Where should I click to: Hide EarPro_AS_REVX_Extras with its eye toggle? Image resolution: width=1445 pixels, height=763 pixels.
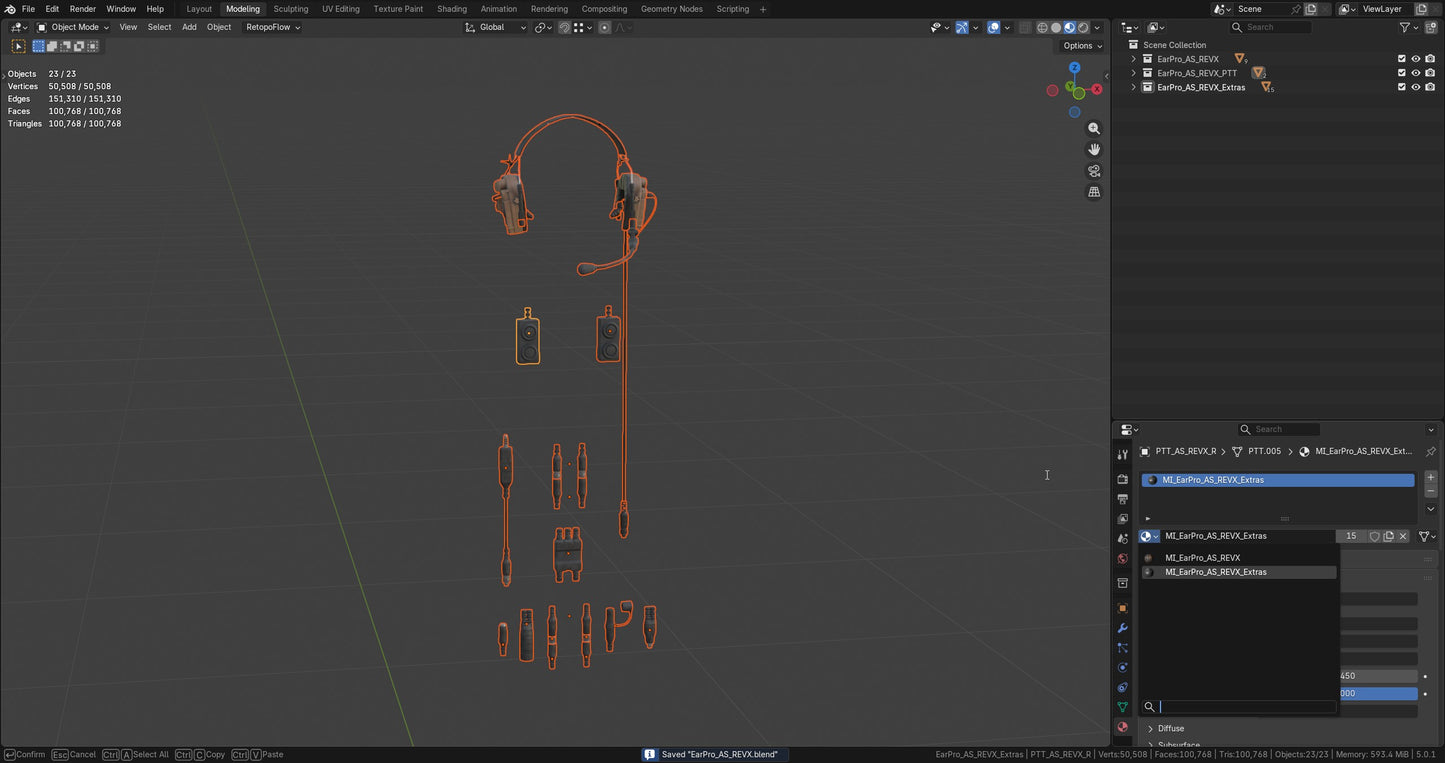coord(1415,87)
